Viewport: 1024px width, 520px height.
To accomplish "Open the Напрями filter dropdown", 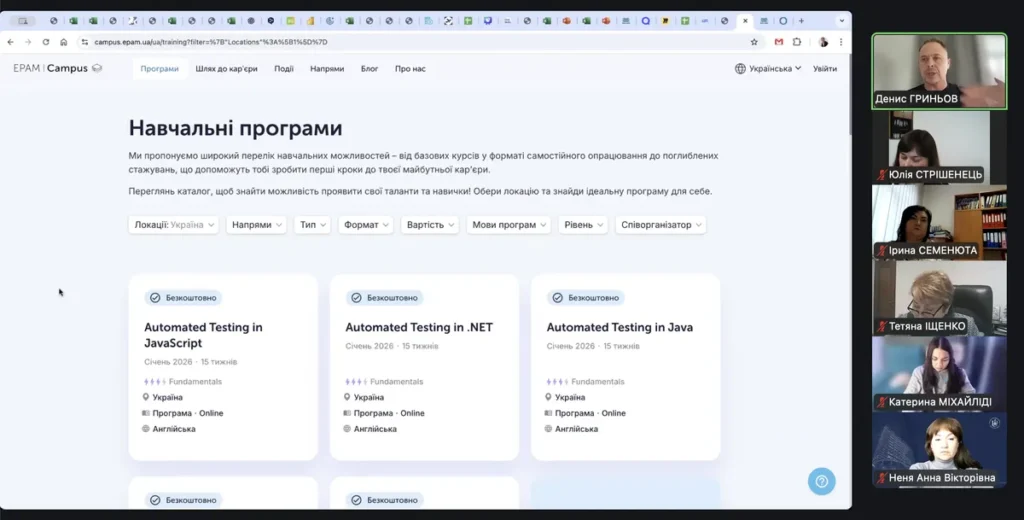I will 257,225.
